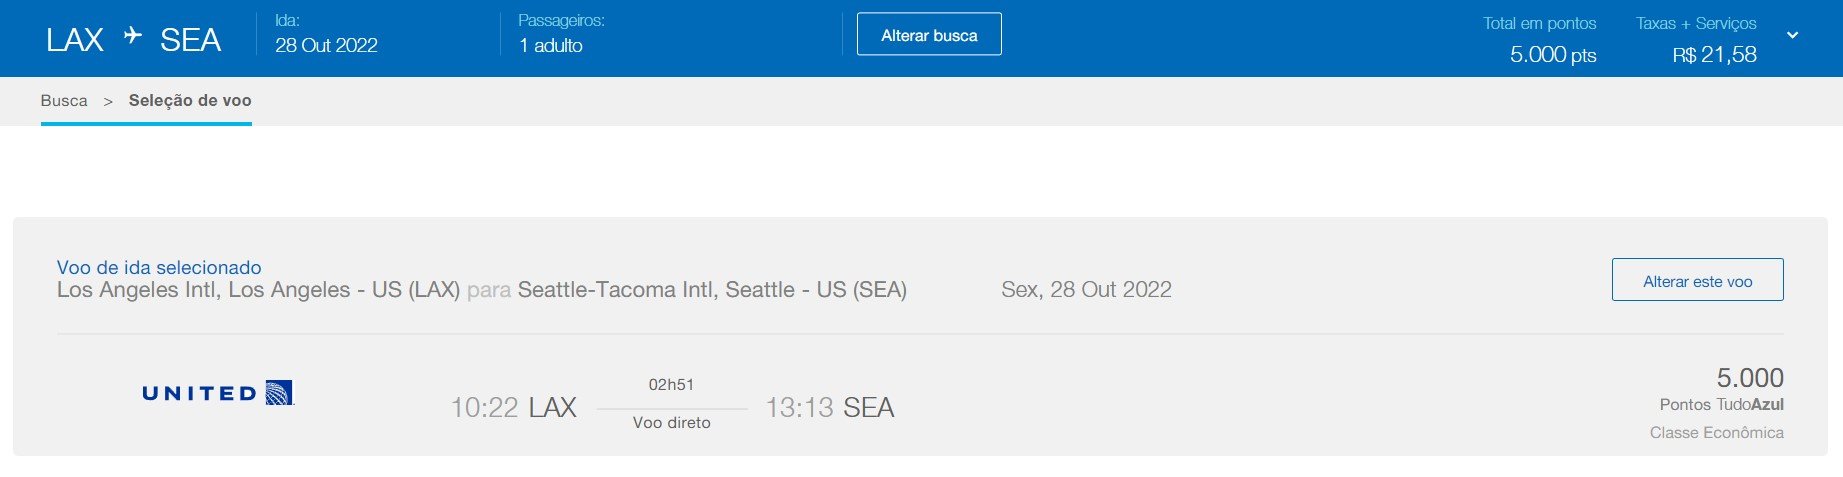Click the United Airlines logo
This screenshot has width=1843, height=477.
[x=218, y=393]
